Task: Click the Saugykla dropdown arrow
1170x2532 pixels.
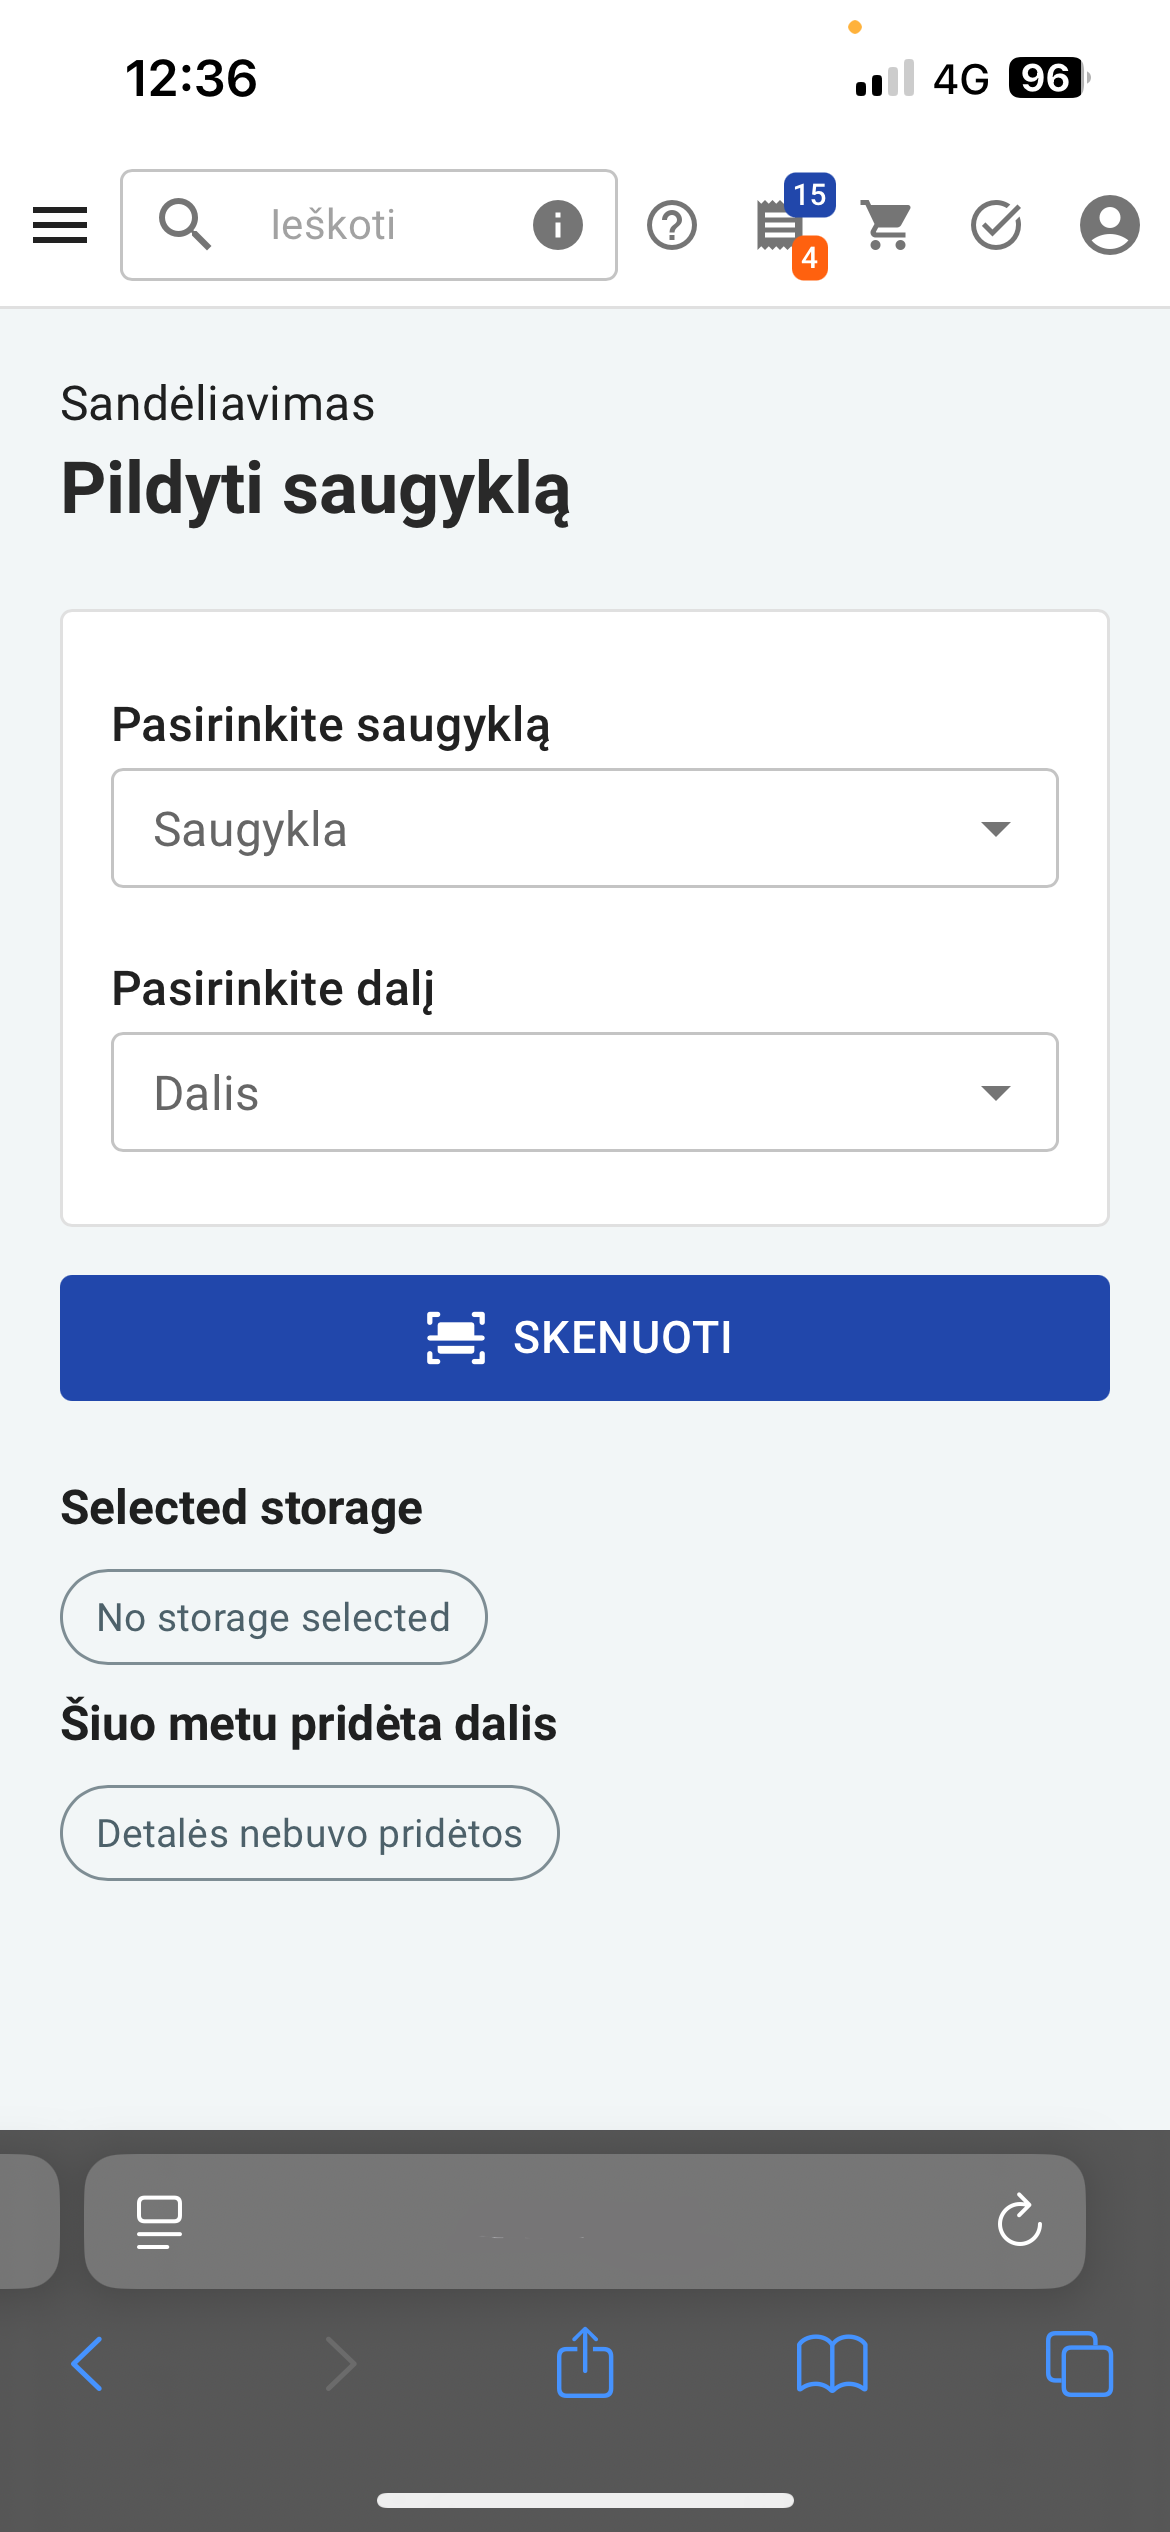Action: (996, 829)
